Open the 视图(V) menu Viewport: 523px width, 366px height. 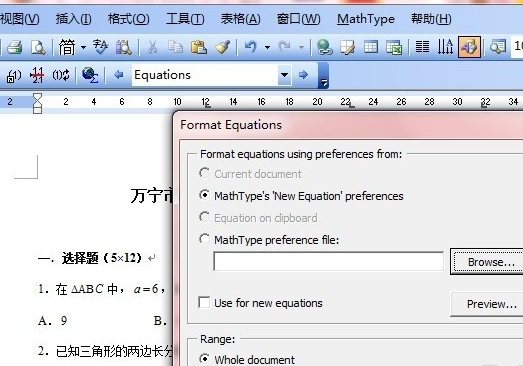[x=19, y=19]
